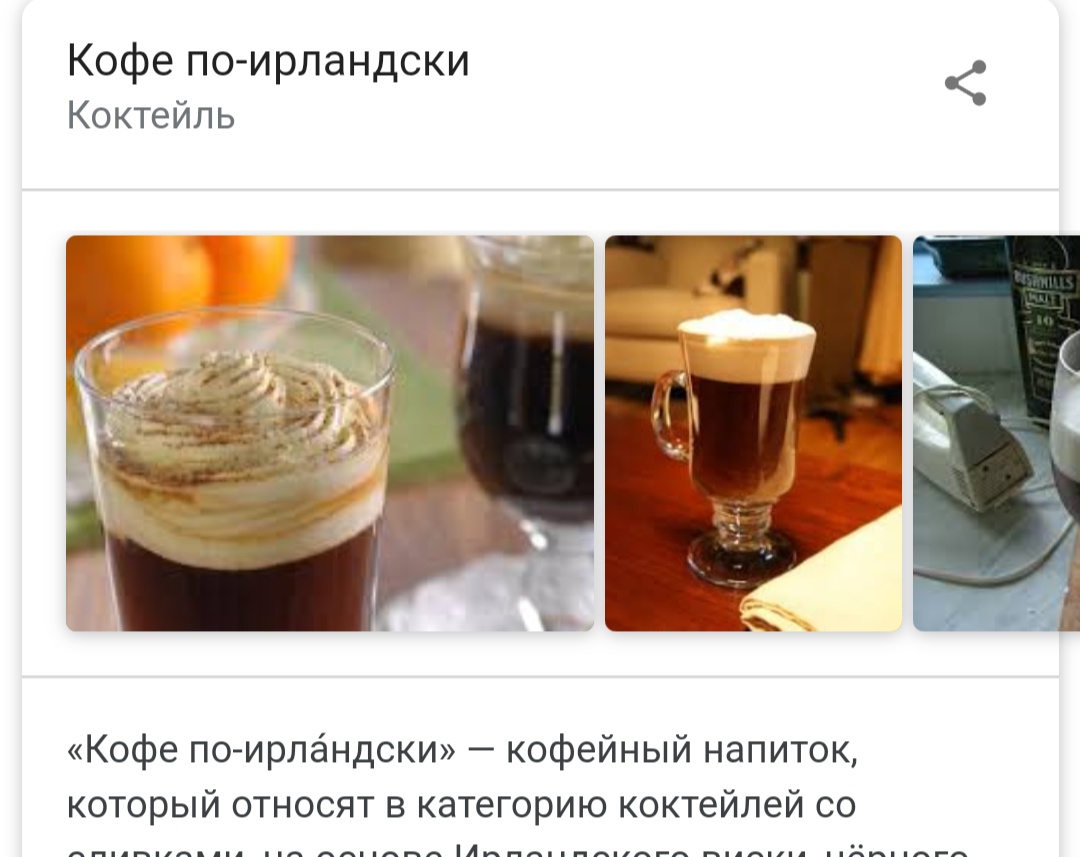Tap the yellow napkin in the mug photo

click(x=823, y=579)
